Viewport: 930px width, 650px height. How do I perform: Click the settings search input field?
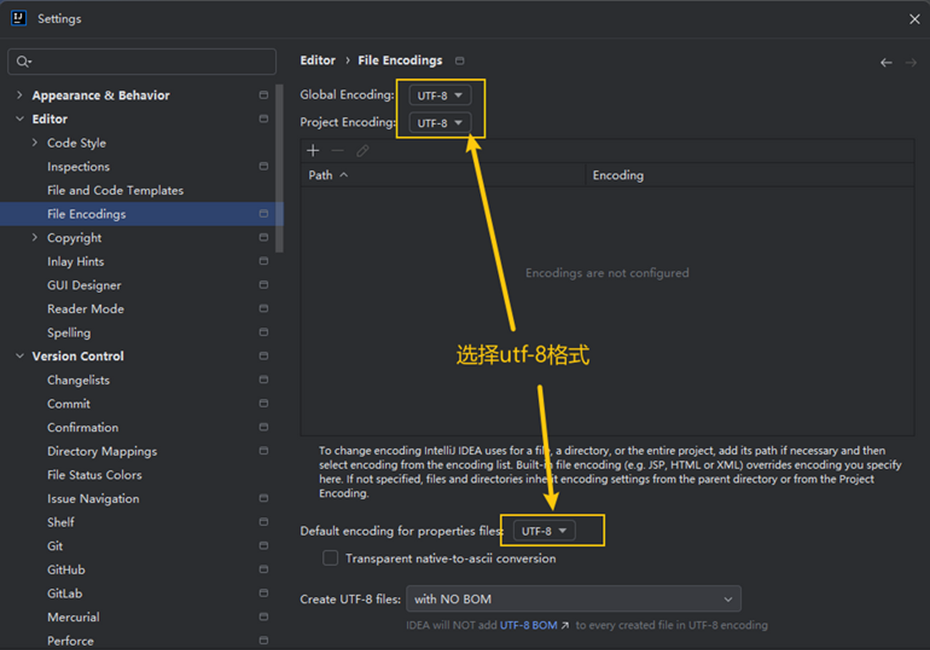point(142,61)
